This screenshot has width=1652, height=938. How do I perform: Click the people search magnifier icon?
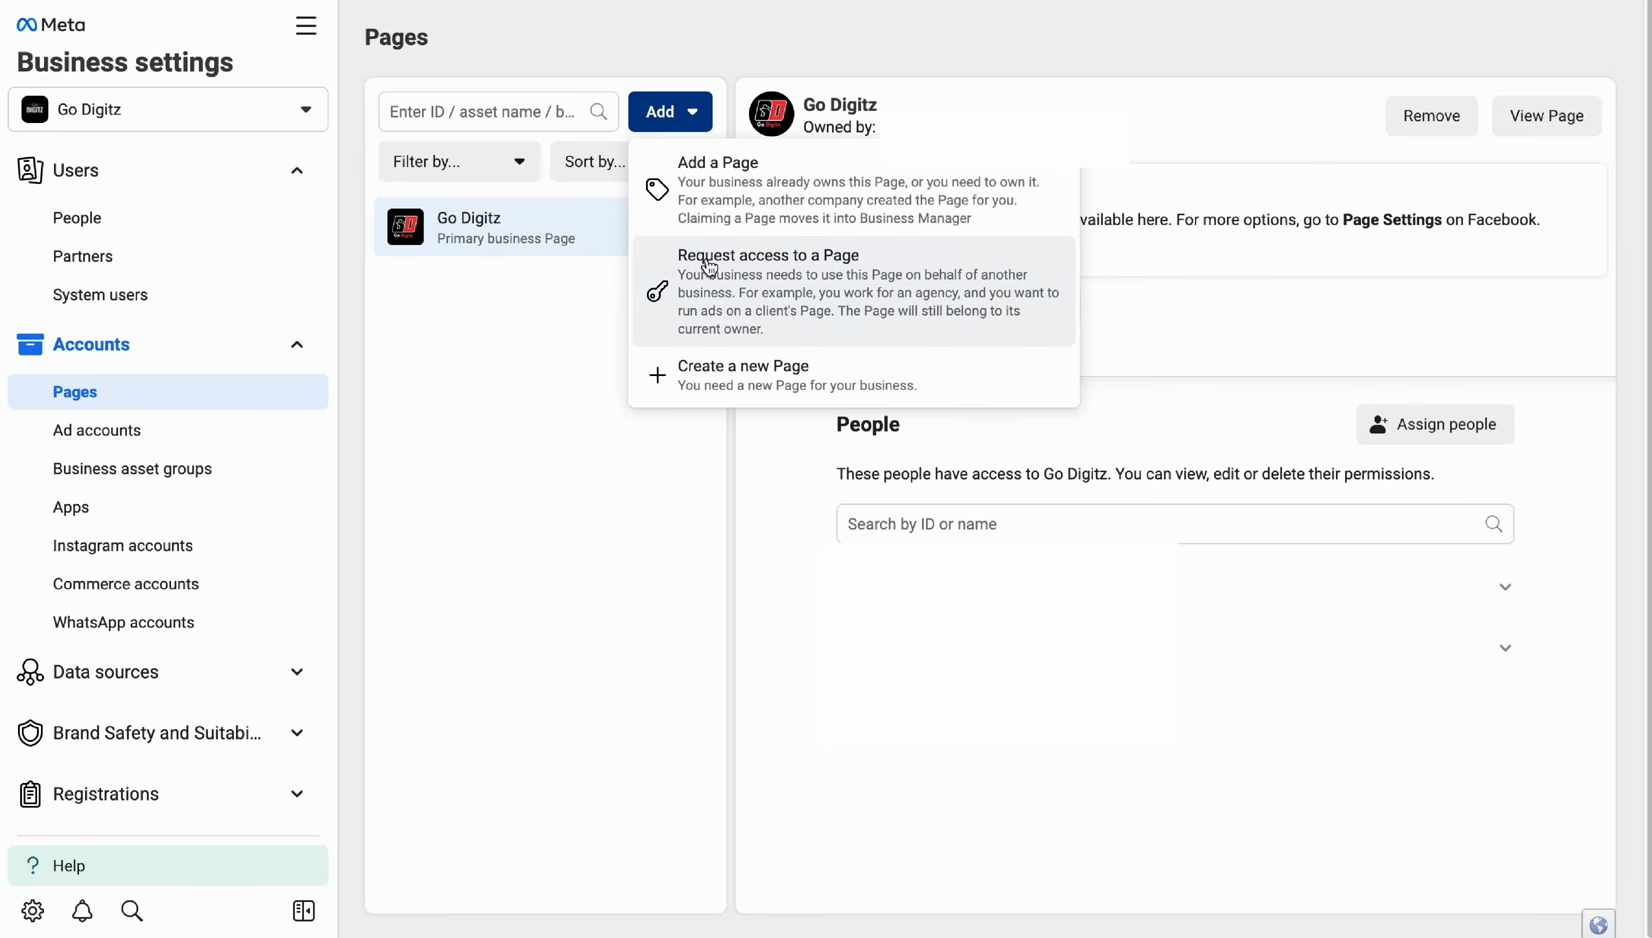(x=1493, y=524)
